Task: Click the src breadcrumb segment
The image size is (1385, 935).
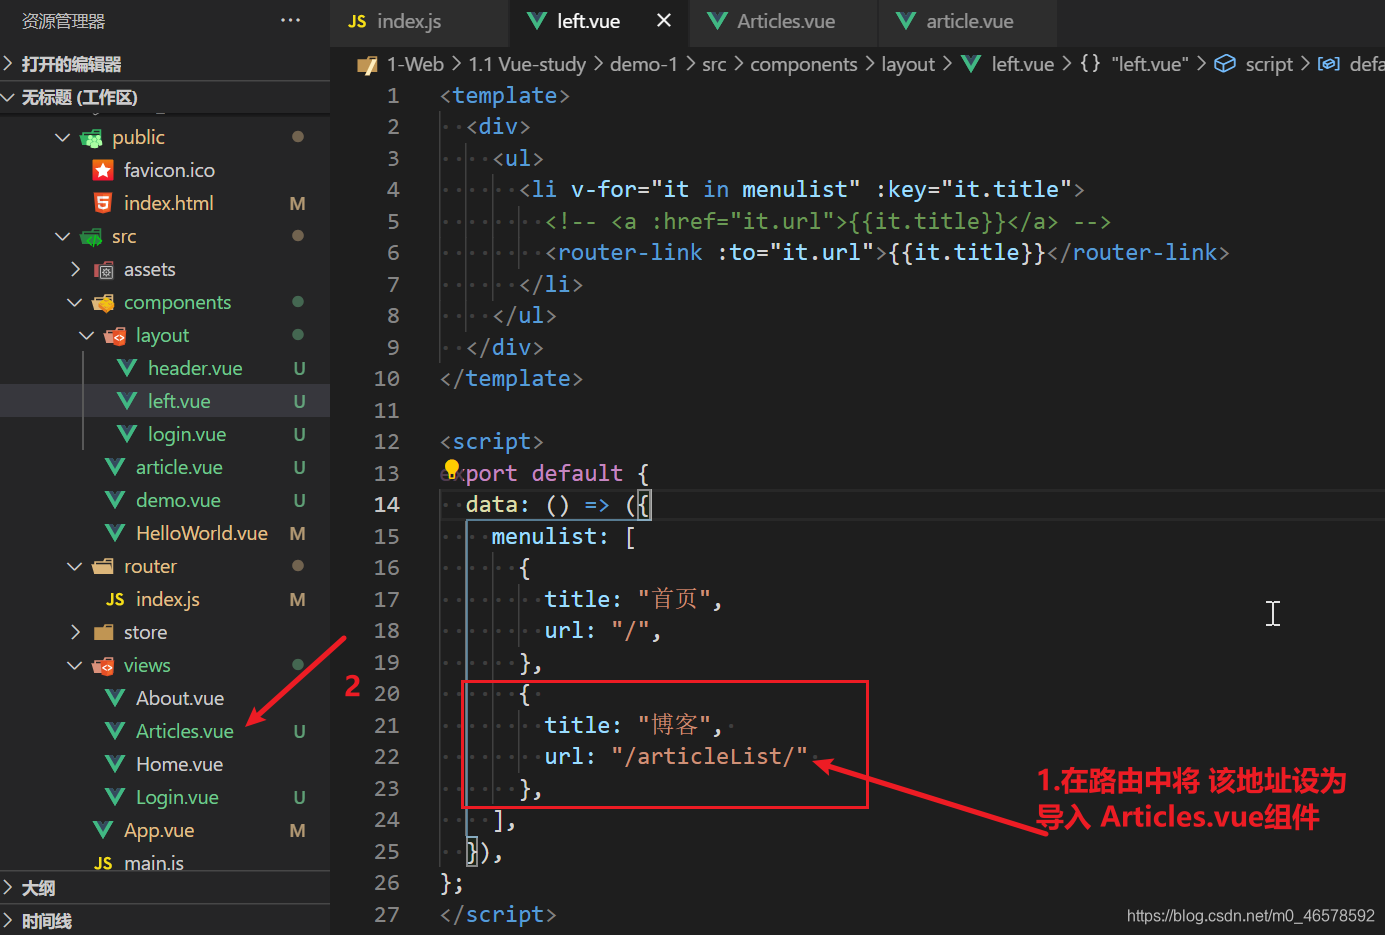Action: click(x=714, y=64)
